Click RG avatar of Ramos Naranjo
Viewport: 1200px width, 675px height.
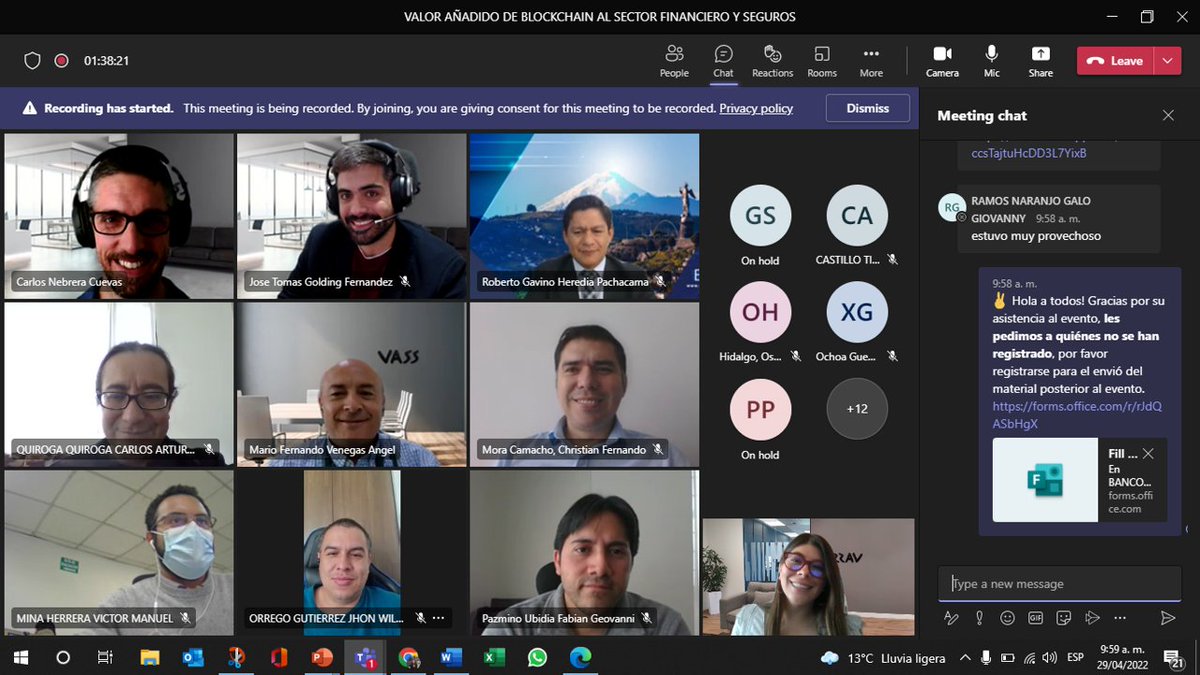(951, 207)
